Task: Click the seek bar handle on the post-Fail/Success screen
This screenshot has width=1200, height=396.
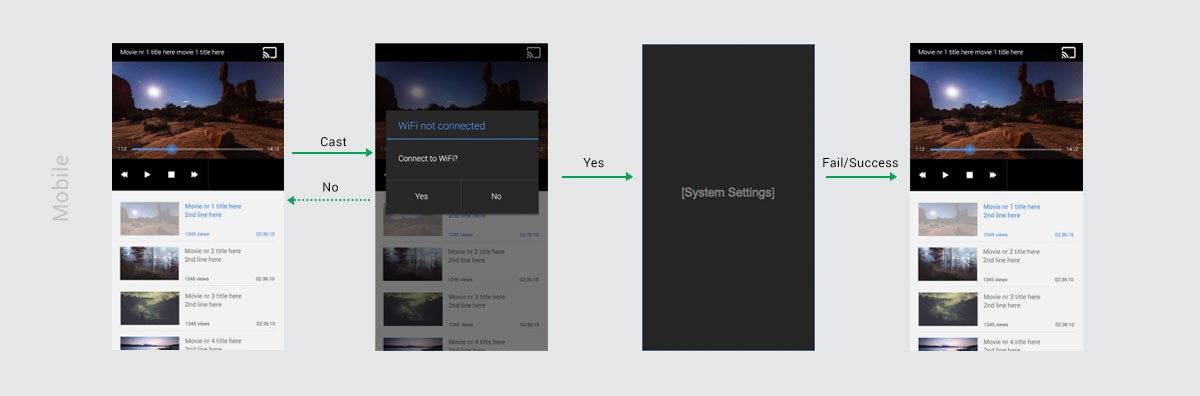Action: (x=969, y=149)
